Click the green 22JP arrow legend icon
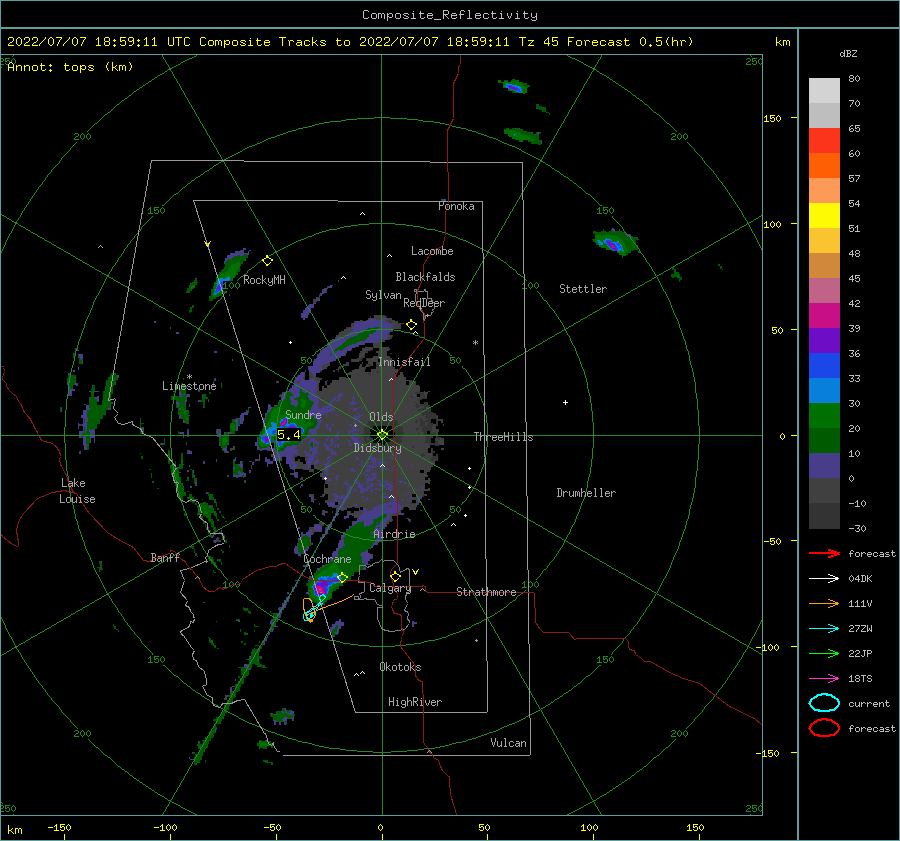This screenshot has width=900, height=841. [x=824, y=653]
